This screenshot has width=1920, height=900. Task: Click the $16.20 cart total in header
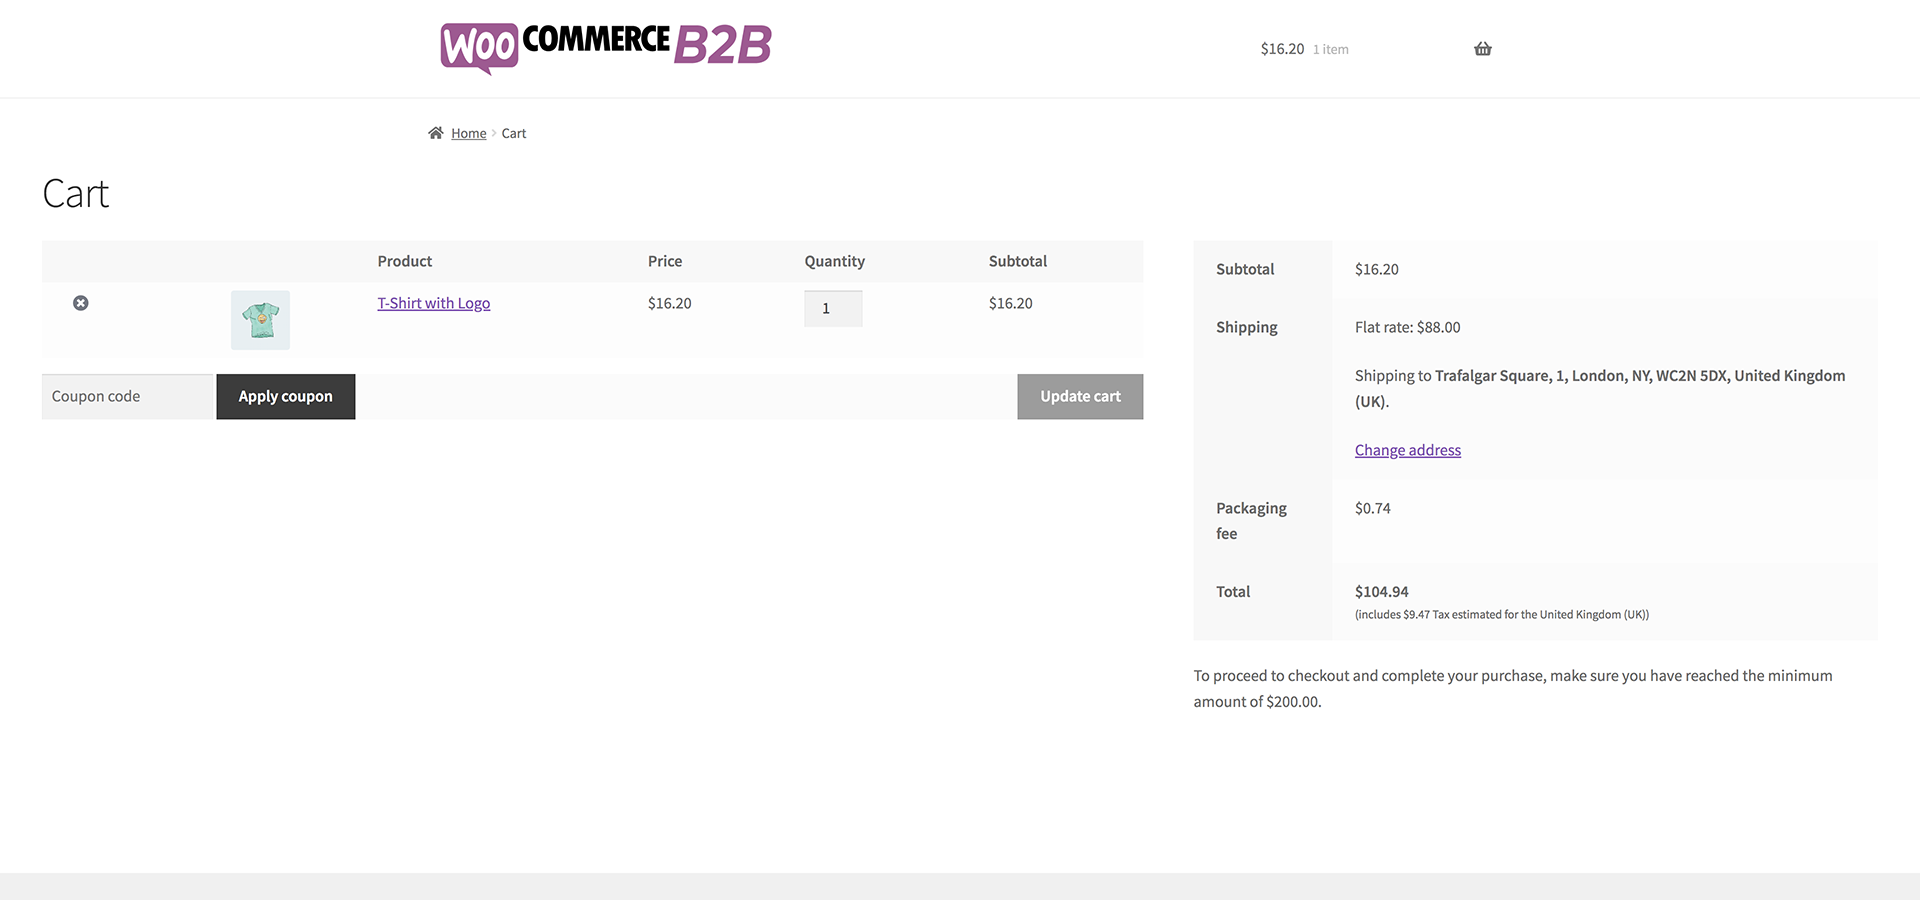tap(1282, 49)
